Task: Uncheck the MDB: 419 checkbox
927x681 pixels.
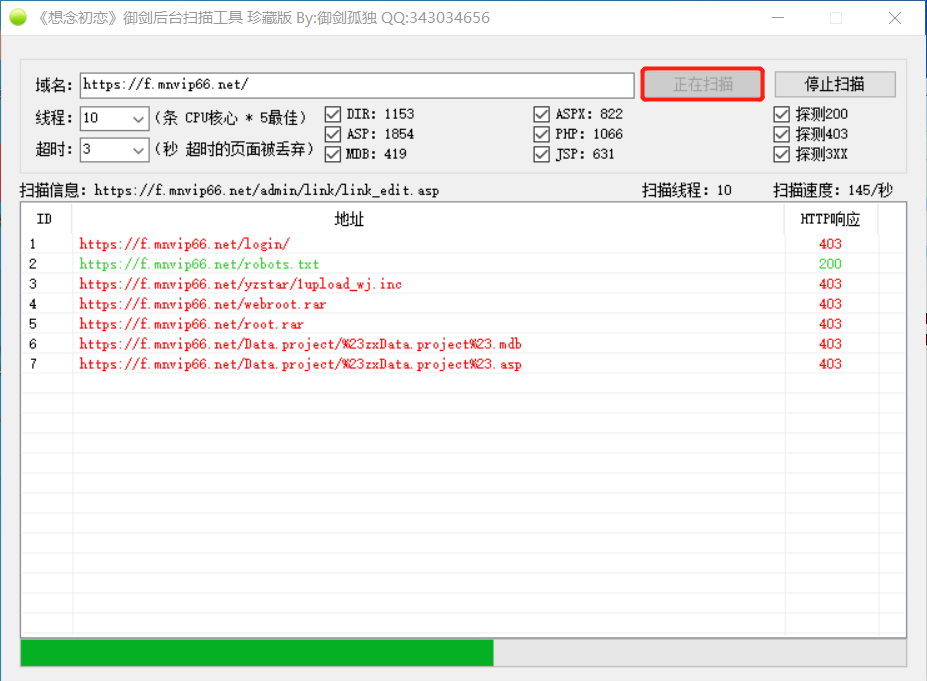Action: 333,154
